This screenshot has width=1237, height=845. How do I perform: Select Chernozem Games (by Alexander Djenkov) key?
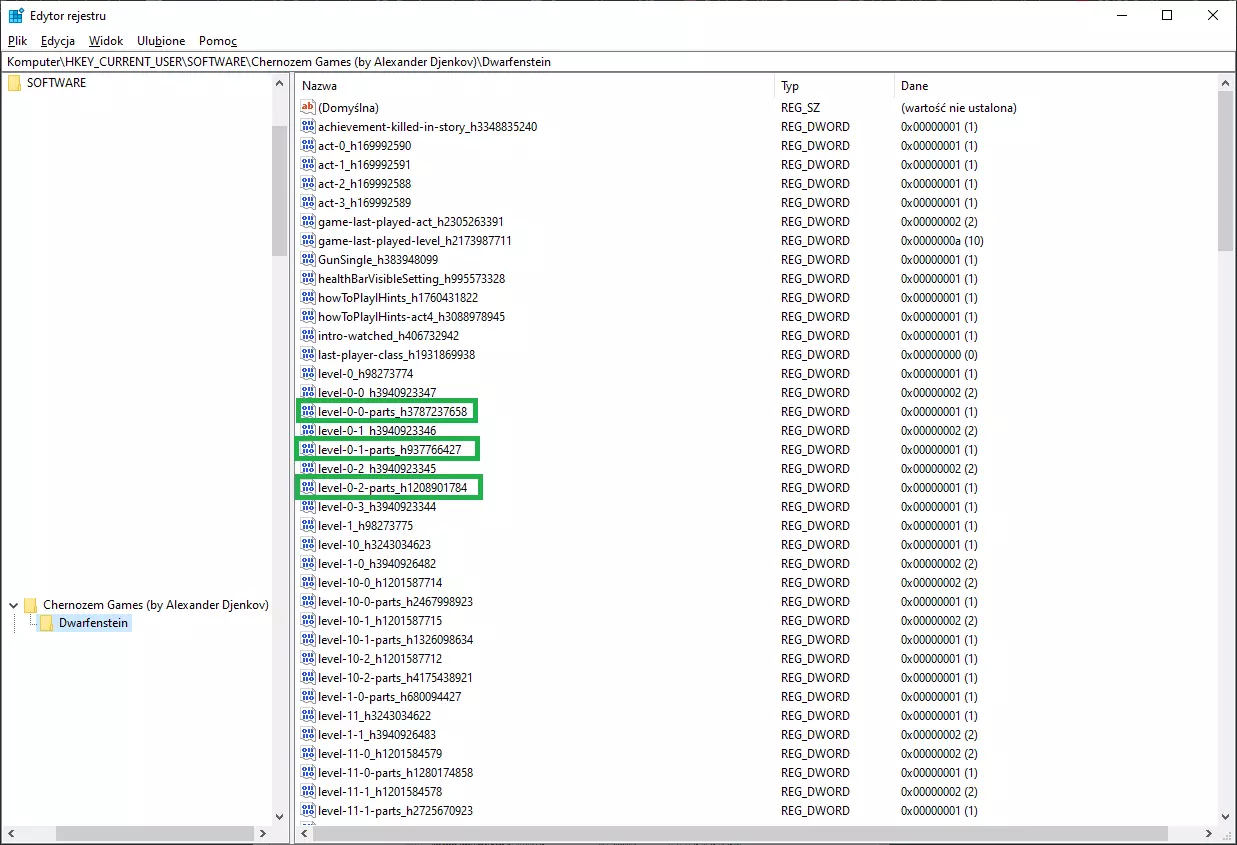pos(156,605)
